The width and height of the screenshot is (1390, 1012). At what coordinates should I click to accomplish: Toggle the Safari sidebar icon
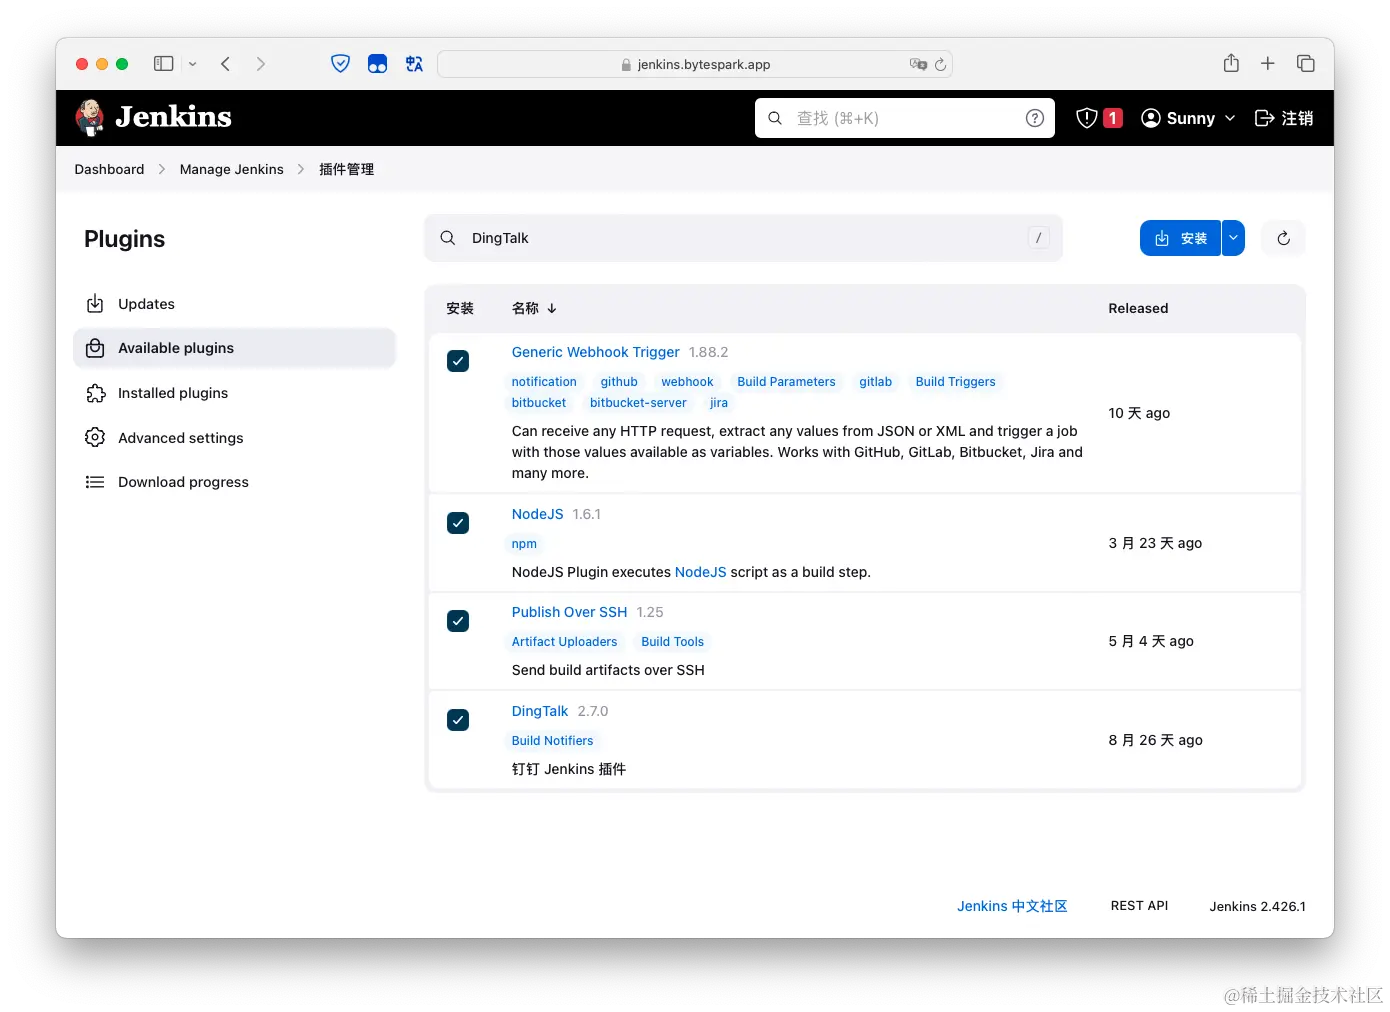click(164, 64)
